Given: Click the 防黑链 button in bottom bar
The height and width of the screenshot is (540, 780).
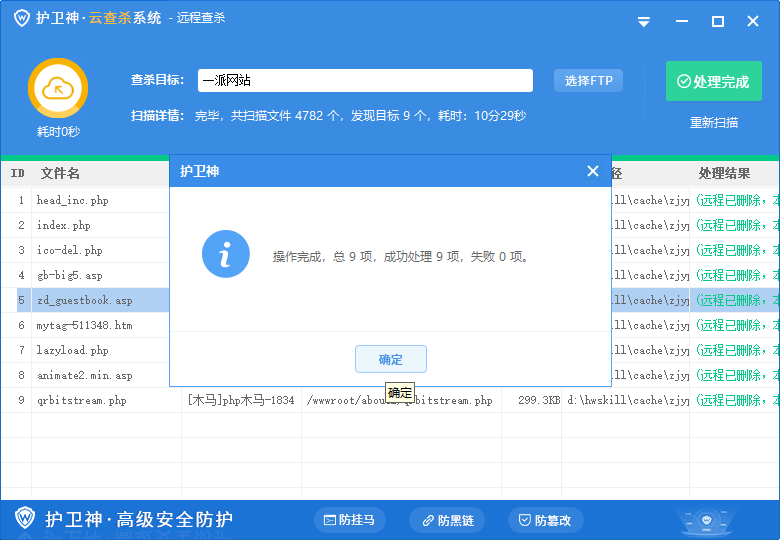Looking at the screenshot, I should click(x=446, y=520).
